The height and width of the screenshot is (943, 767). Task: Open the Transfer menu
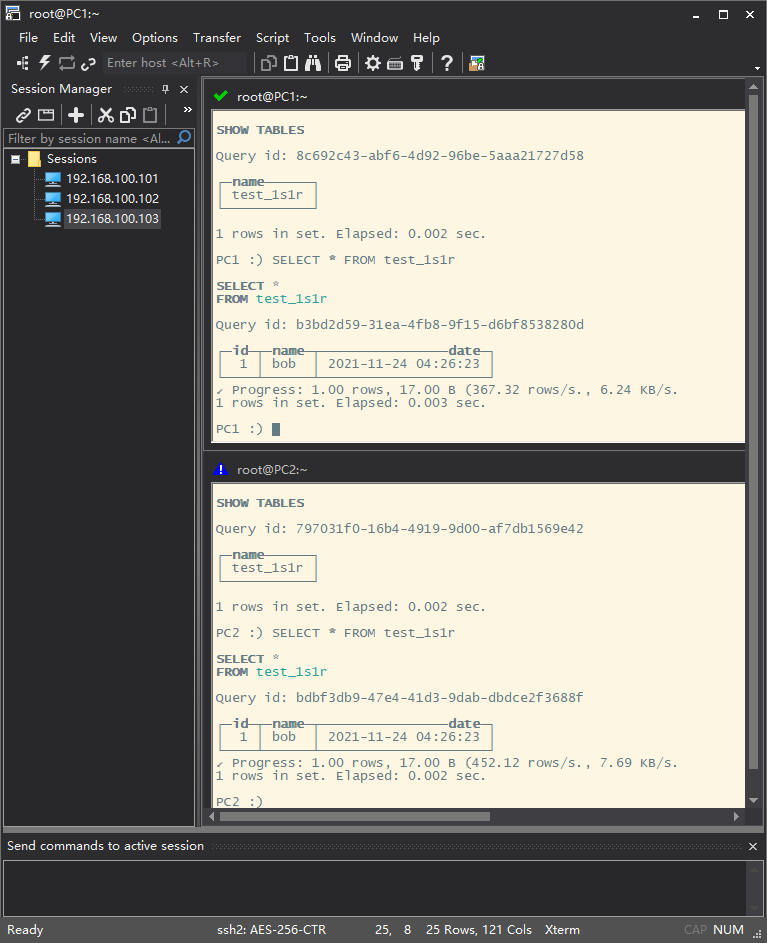pos(217,37)
